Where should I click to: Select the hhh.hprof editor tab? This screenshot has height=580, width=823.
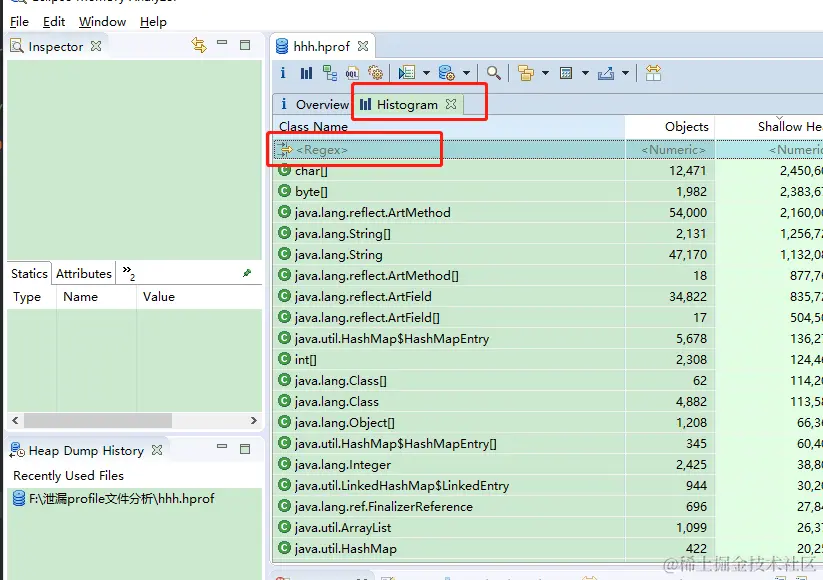click(x=321, y=47)
